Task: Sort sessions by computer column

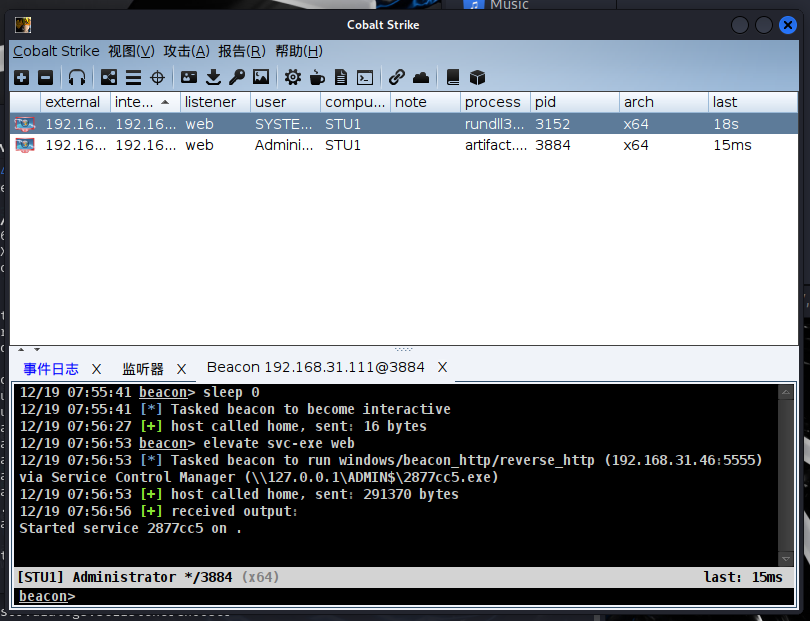Action: click(x=355, y=102)
